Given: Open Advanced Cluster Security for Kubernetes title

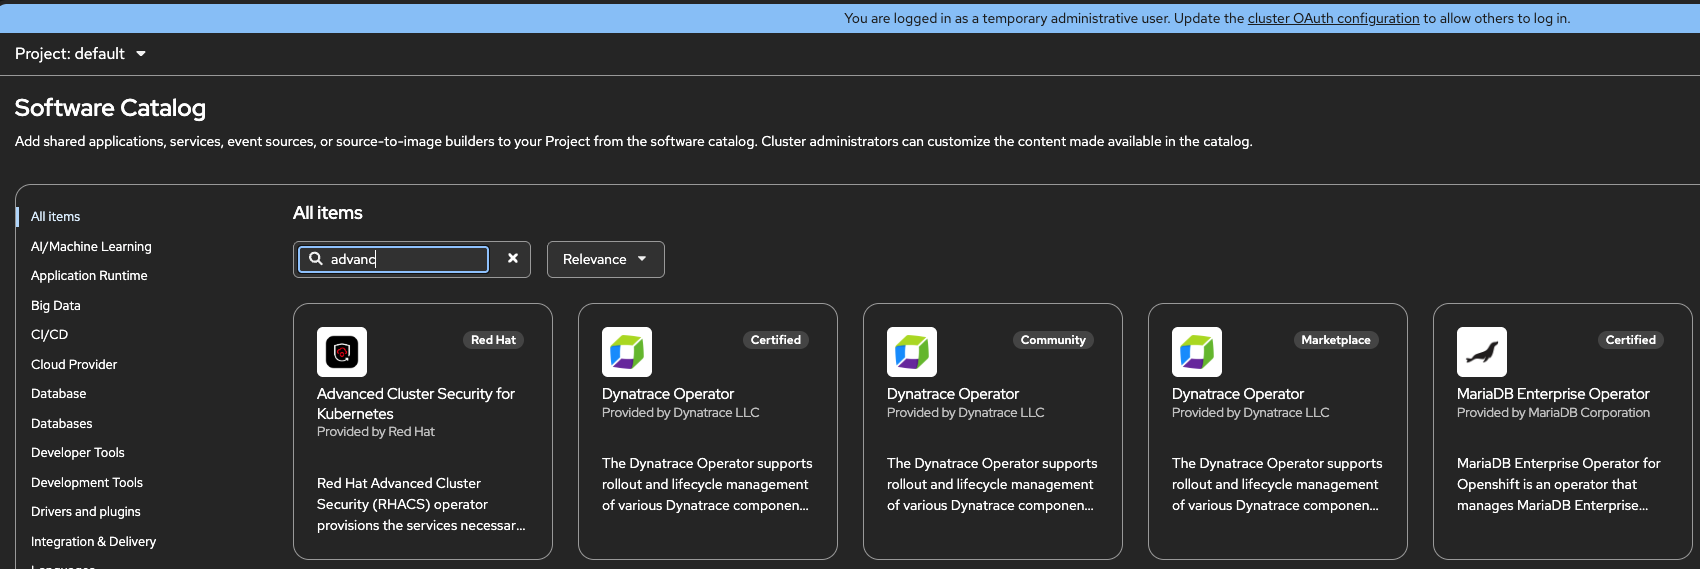Looking at the screenshot, I should tap(416, 404).
